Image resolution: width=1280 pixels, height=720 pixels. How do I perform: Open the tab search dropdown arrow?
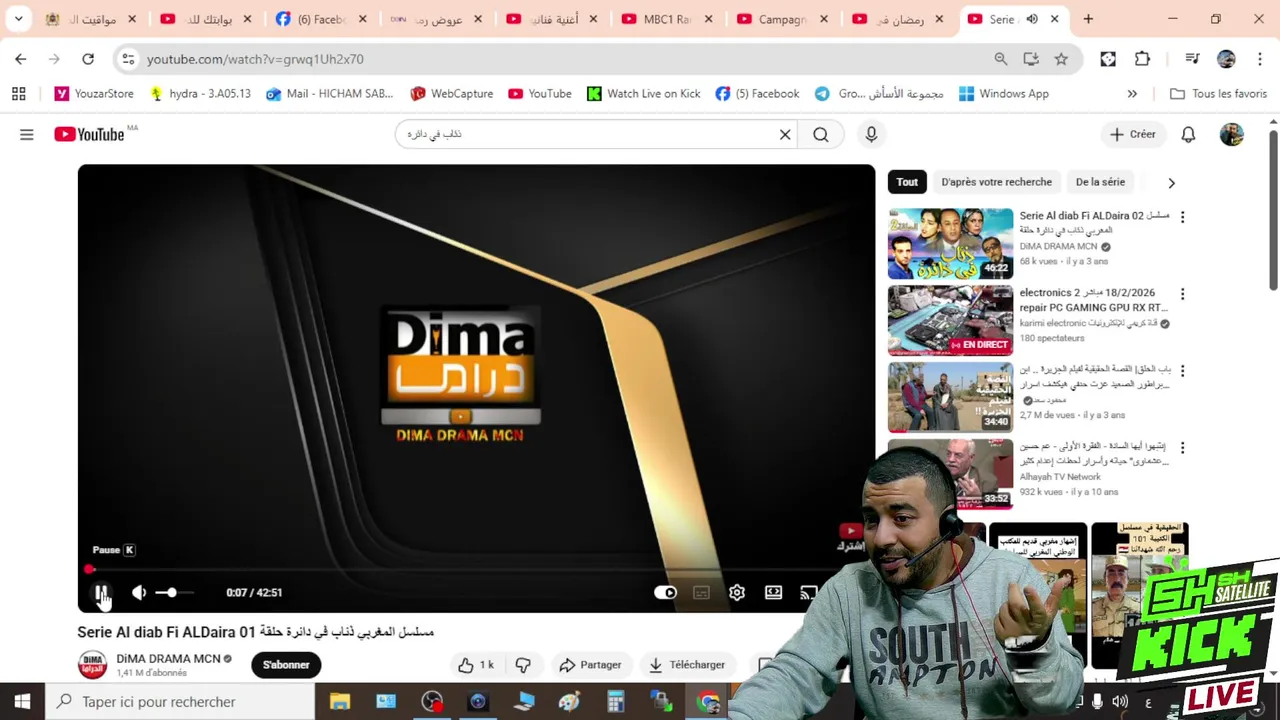coord(18,19)
